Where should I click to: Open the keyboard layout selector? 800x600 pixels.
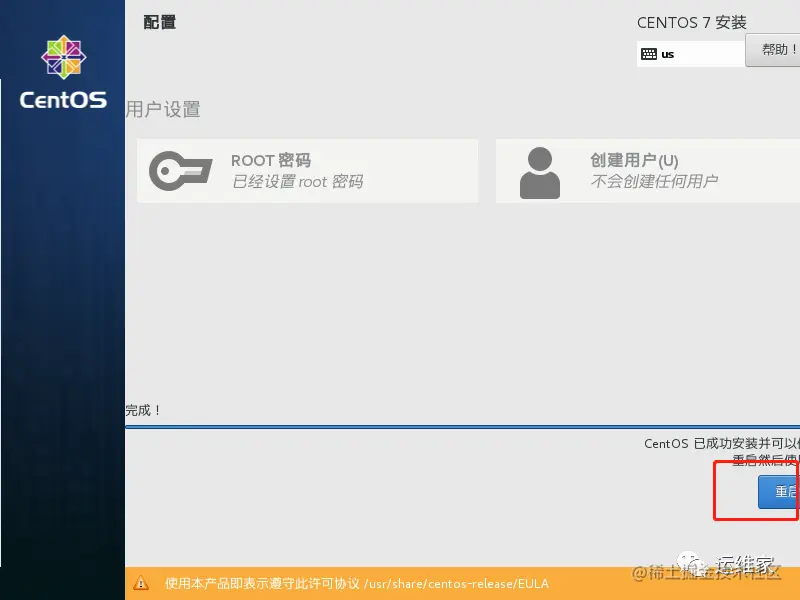(690, 53)
